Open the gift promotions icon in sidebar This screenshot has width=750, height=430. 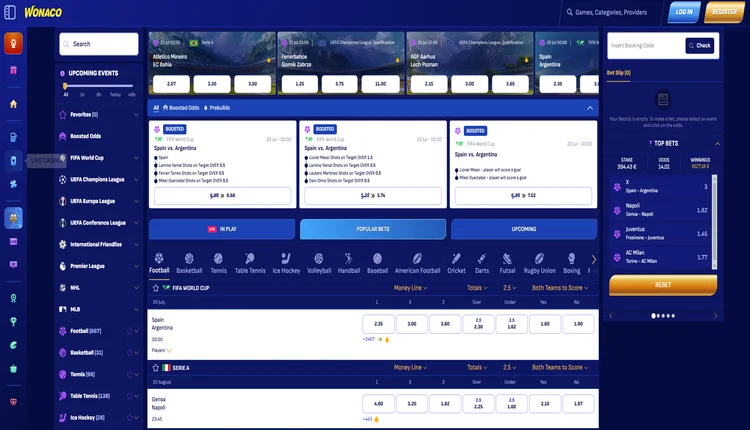(x=13, y=70)
